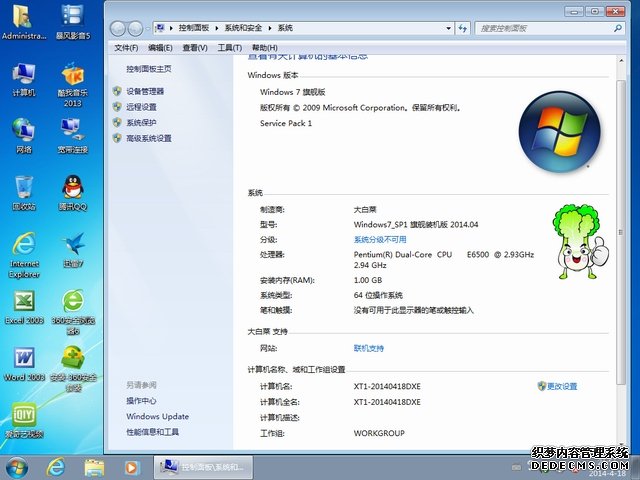Open the 文件(F) menu
The height and width of the screenshot is (480, 640).
pos(126,48)
